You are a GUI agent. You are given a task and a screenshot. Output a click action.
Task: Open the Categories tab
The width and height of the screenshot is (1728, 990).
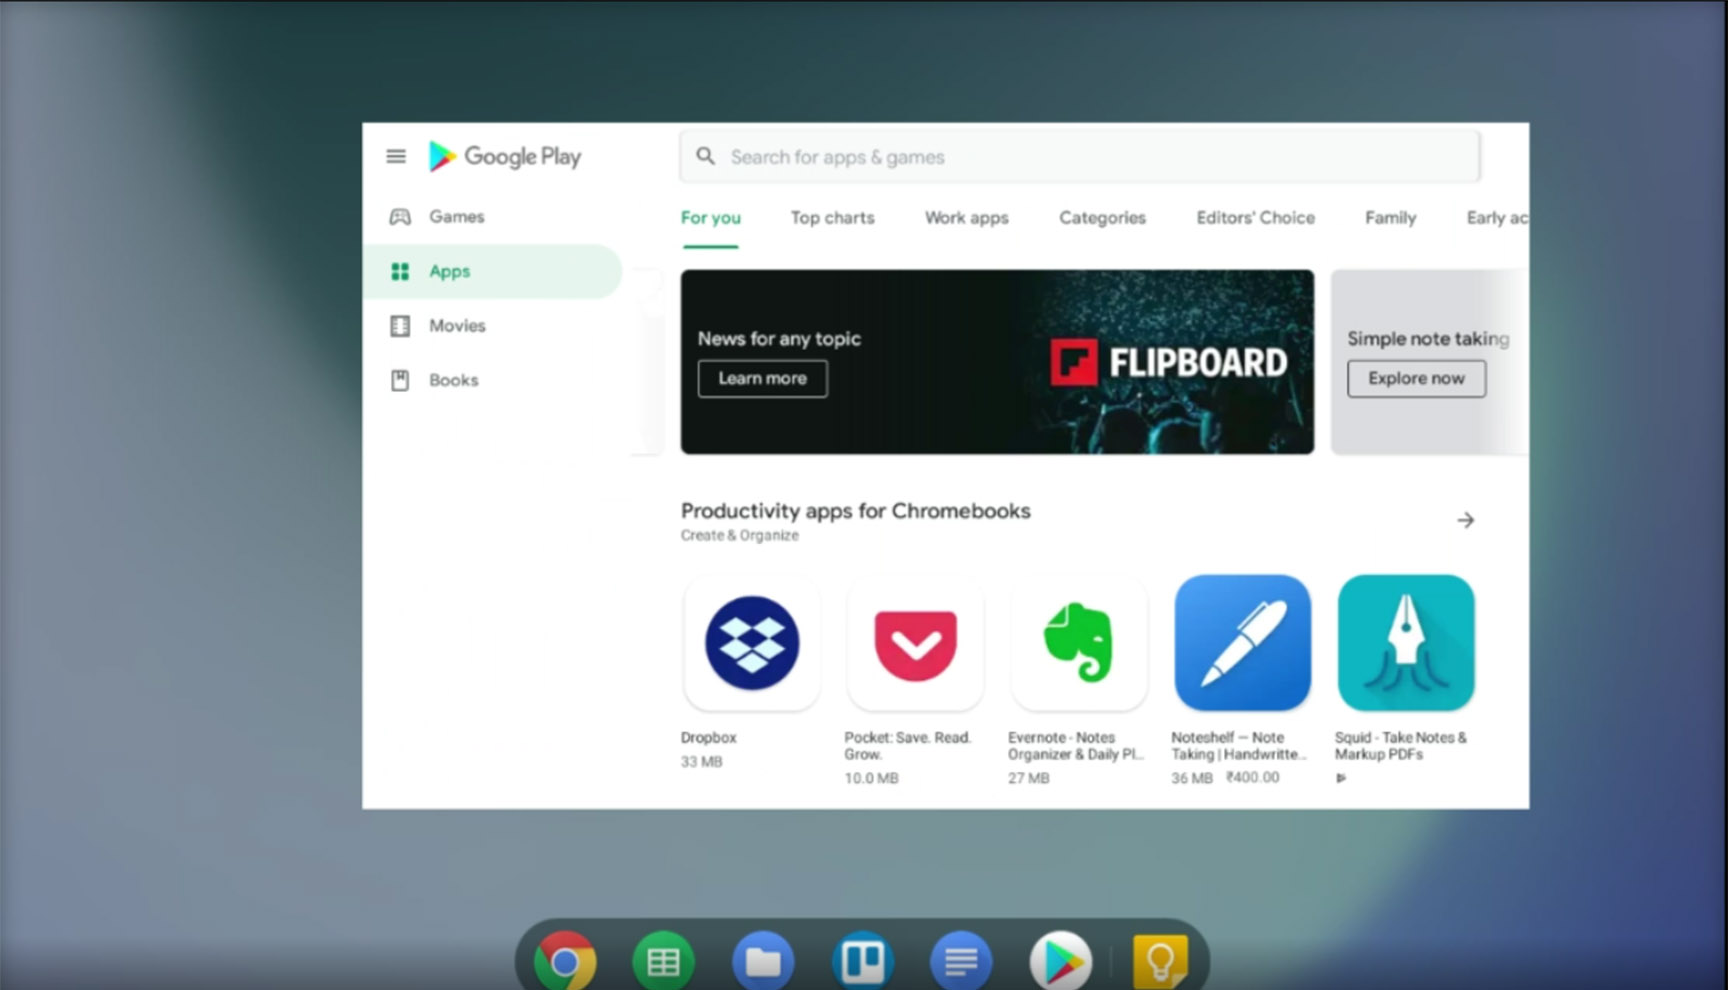(1102, 218)
